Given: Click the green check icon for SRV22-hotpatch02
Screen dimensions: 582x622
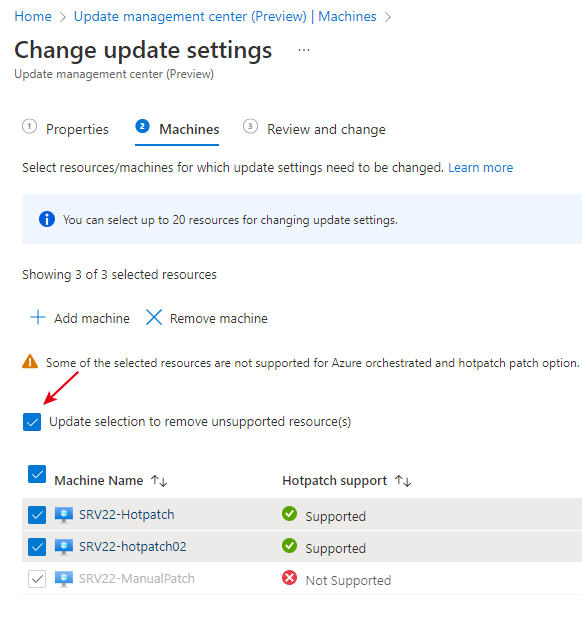Looking at the screenshot, I should point(290,545).
